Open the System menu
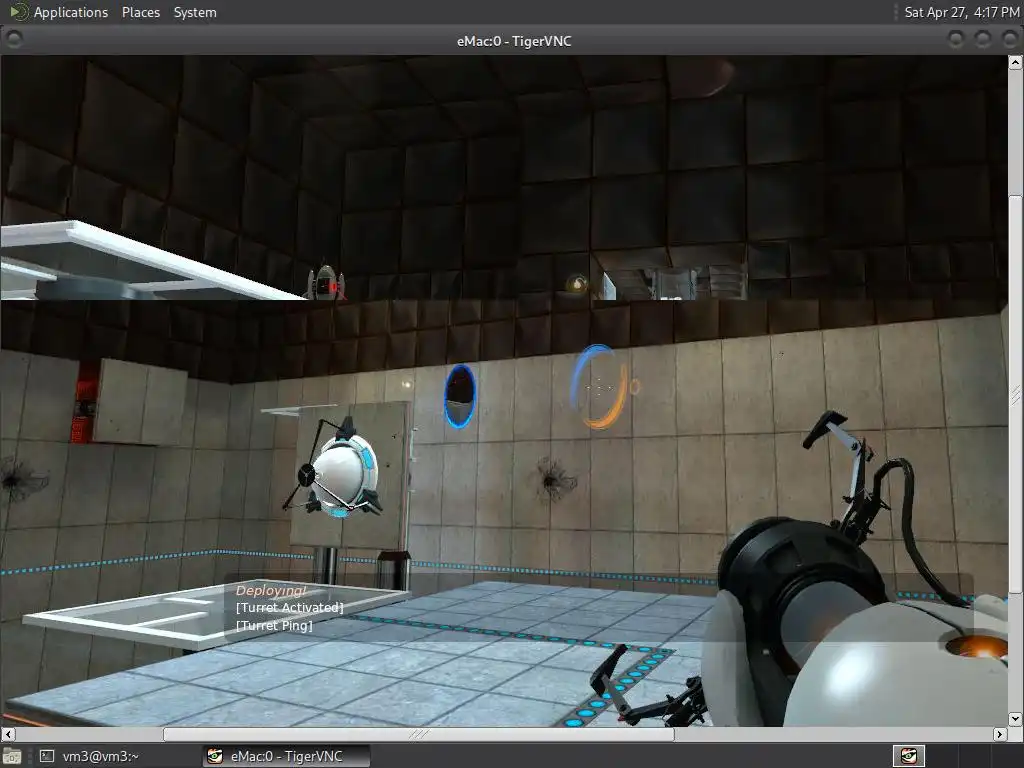The width and height of the screenshot is (1024, 768). point(195,12)
